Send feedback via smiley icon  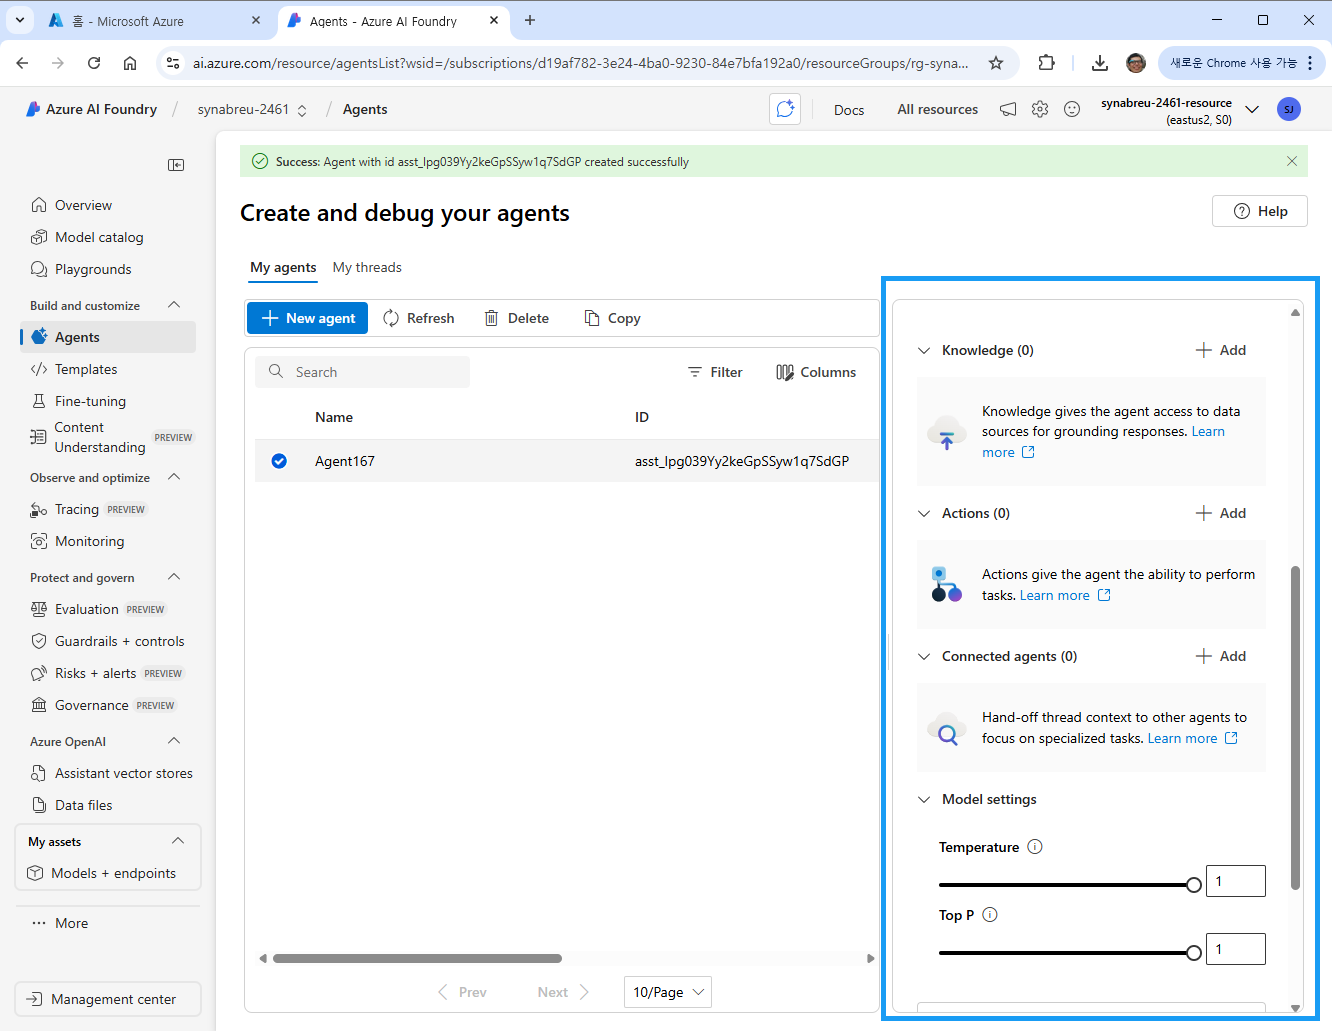pos(1072,109)
